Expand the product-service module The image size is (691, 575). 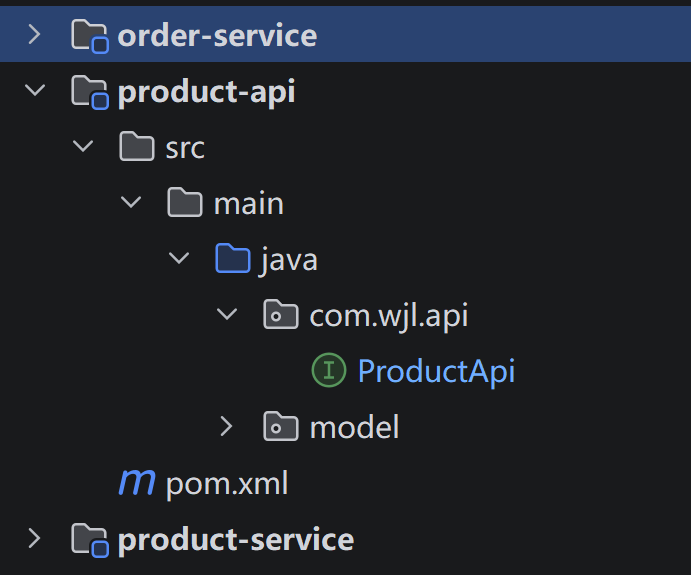tap(34, 538)
